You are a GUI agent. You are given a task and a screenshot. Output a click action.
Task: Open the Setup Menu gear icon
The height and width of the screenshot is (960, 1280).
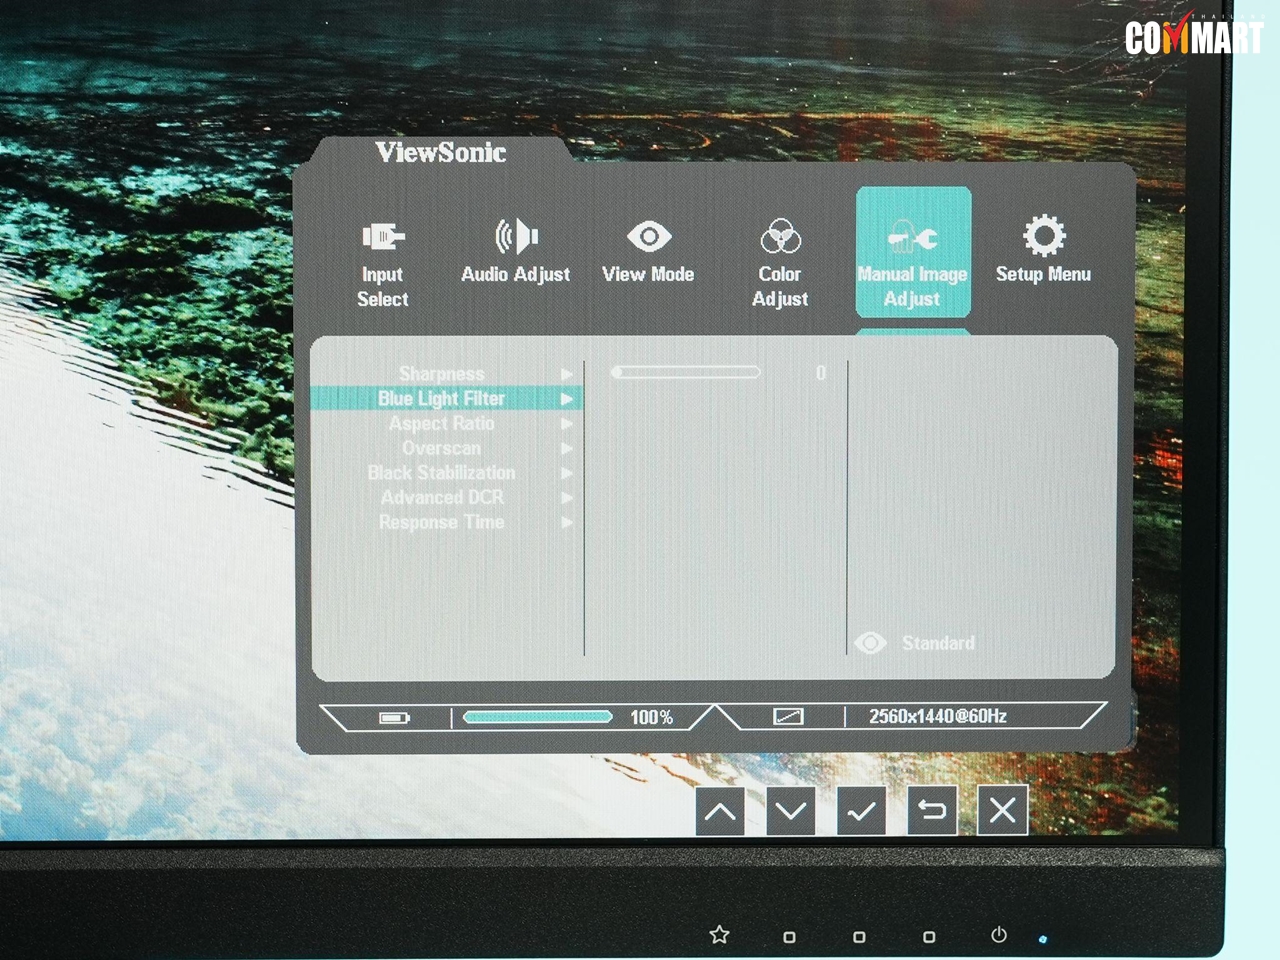1043,237
